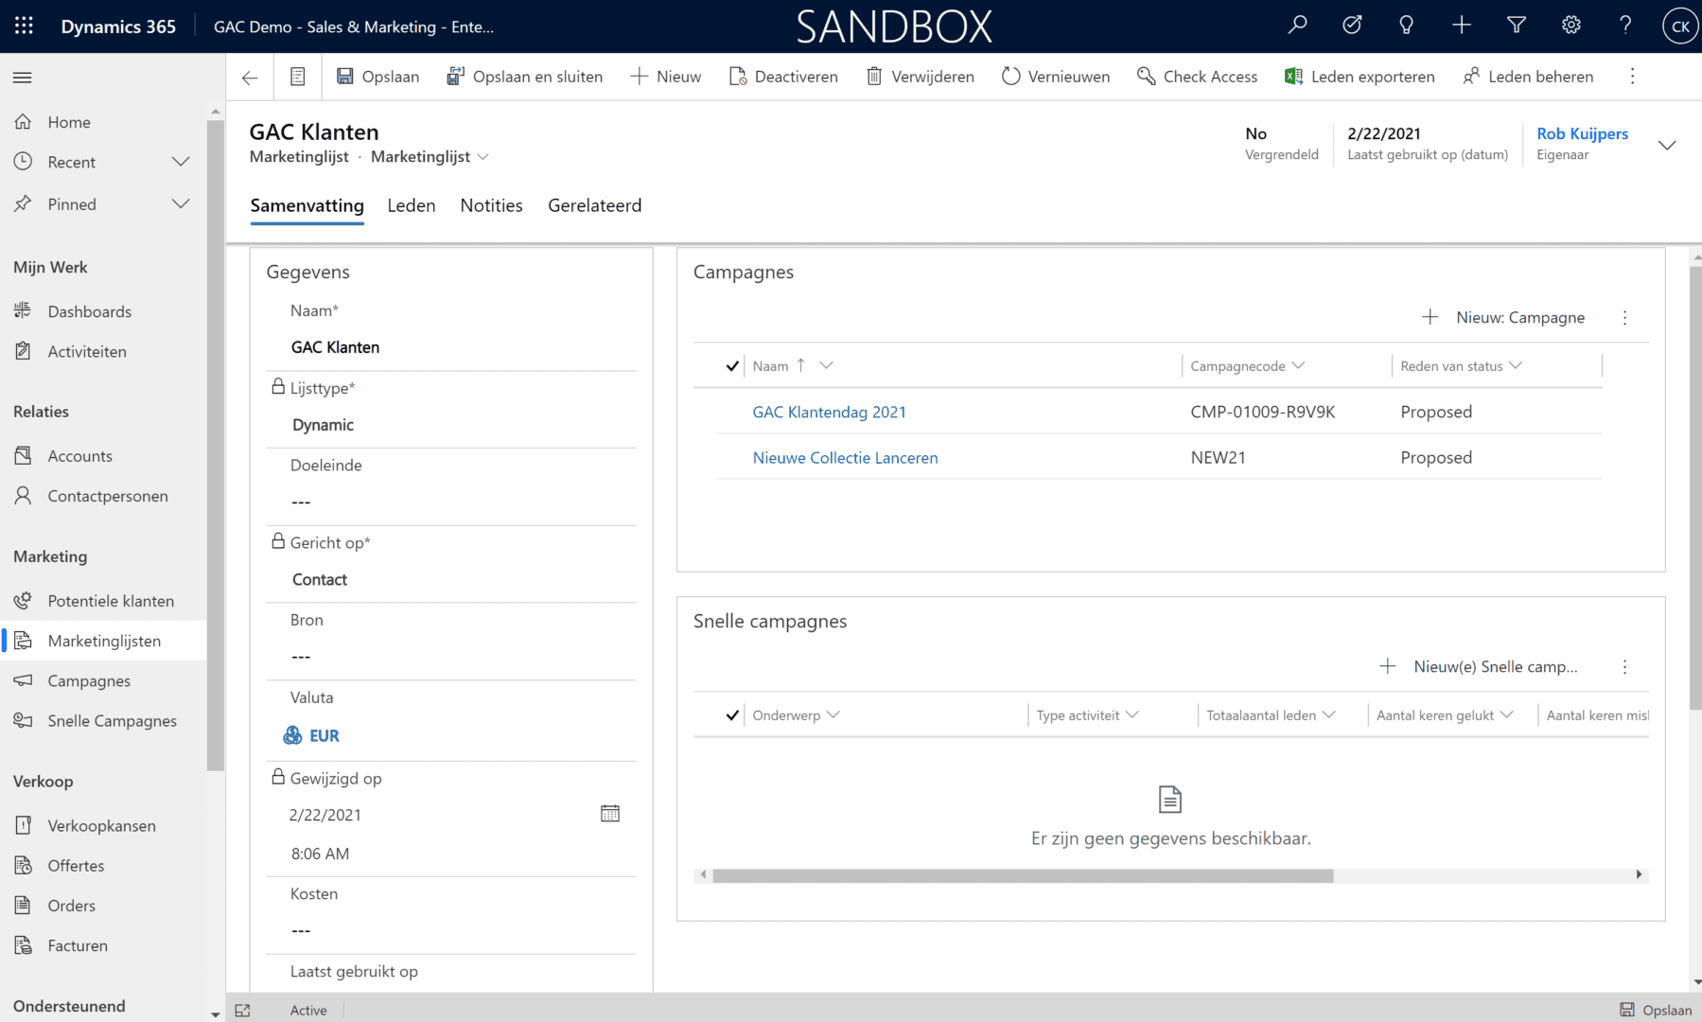Switch to the Notities tab

coord(491,206)
